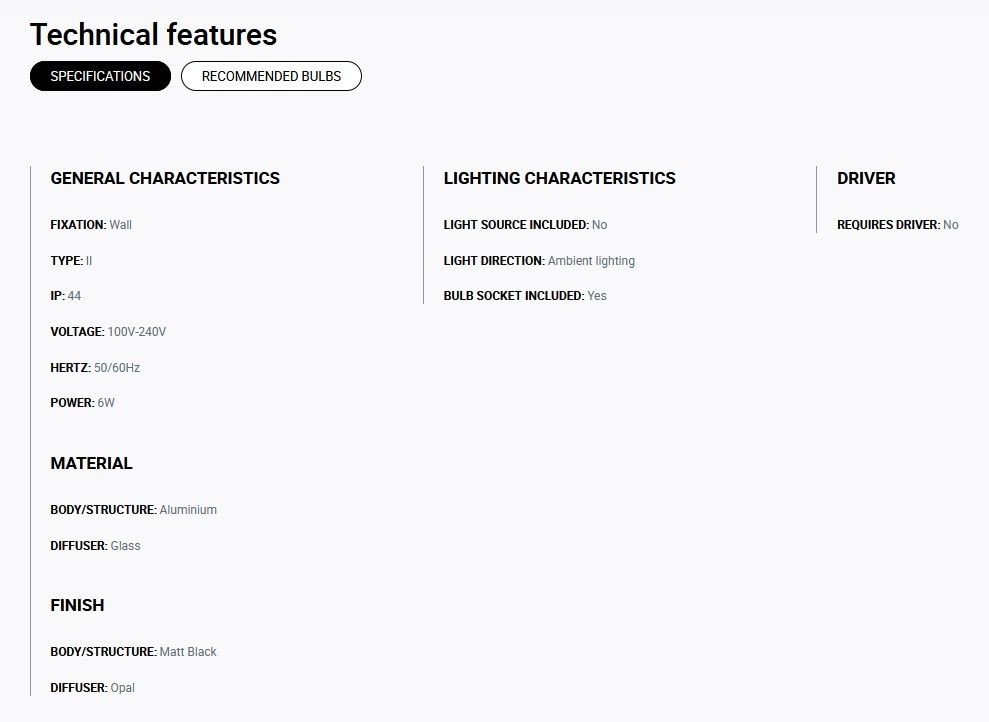
Task: Switch to the Recommended Bulbs tab
Action: point(271,76)
